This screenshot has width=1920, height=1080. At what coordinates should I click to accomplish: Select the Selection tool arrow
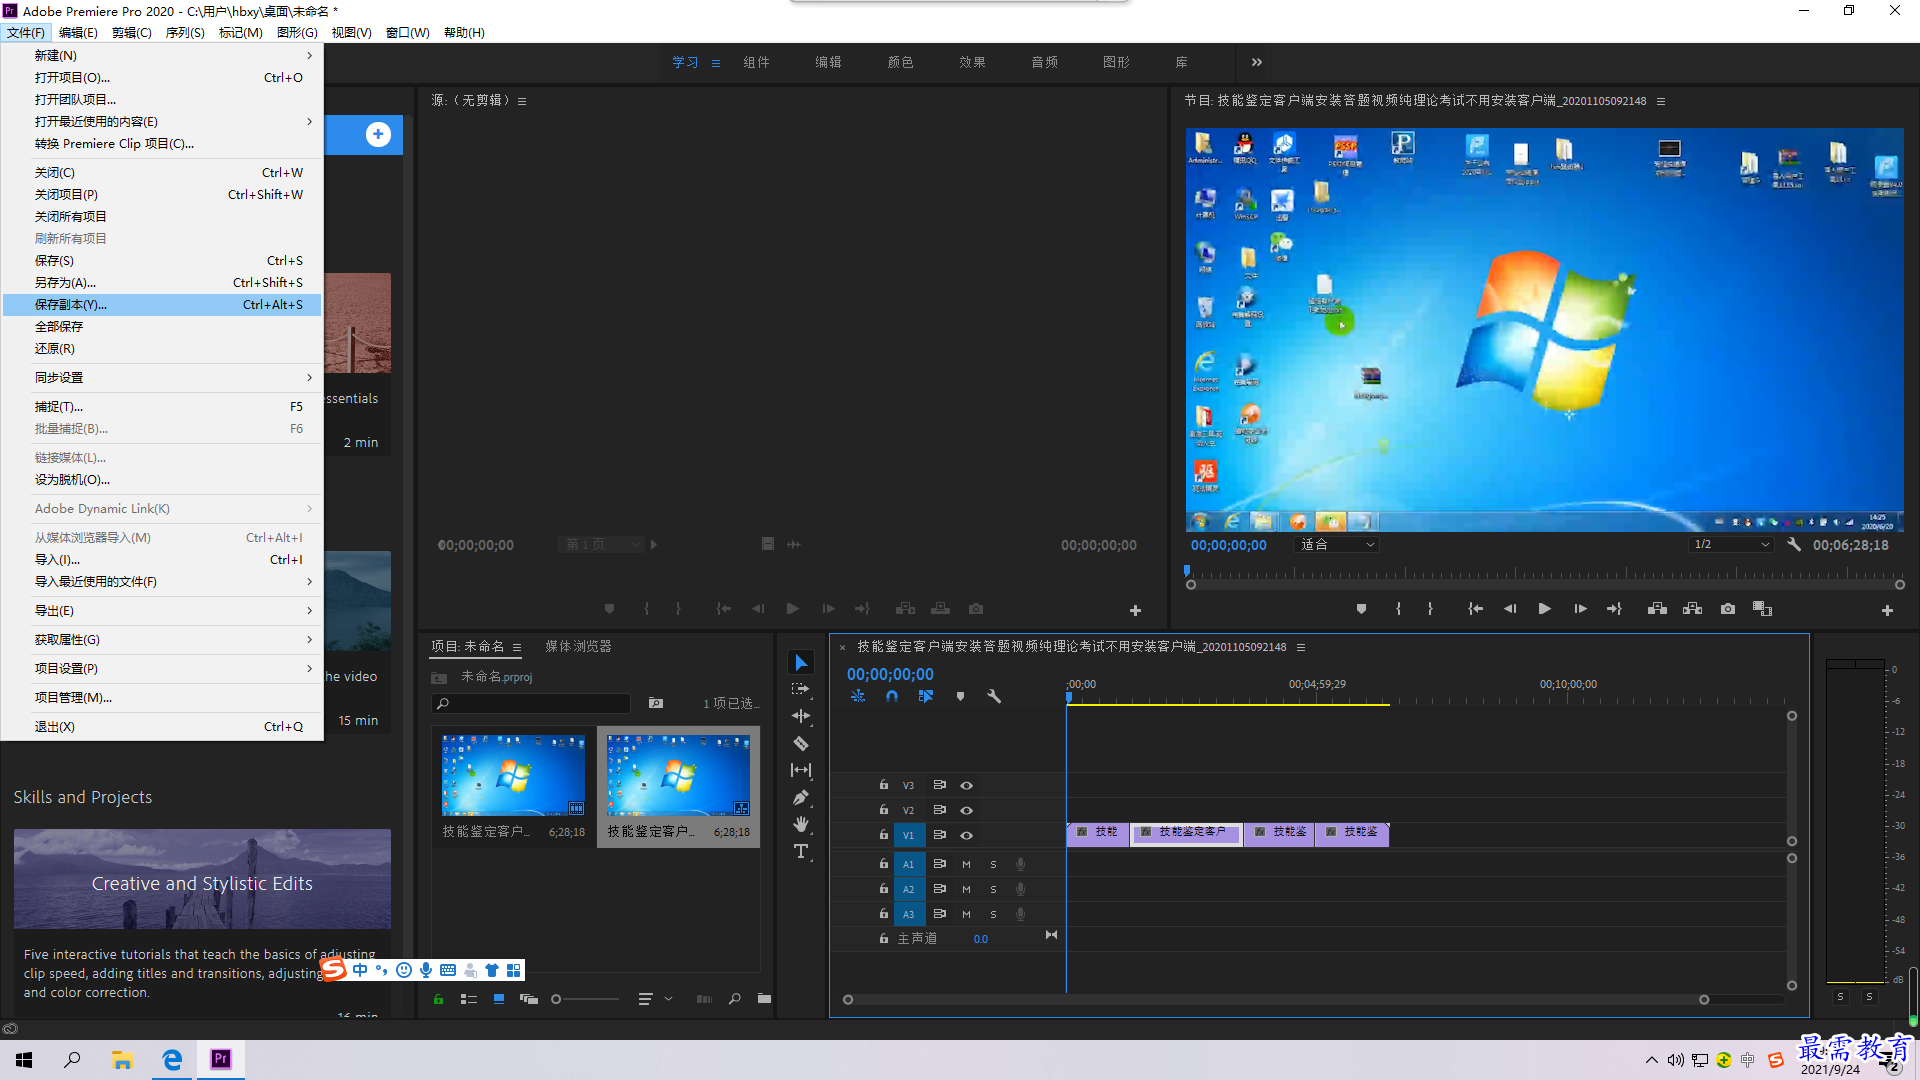tap(801, 663)
